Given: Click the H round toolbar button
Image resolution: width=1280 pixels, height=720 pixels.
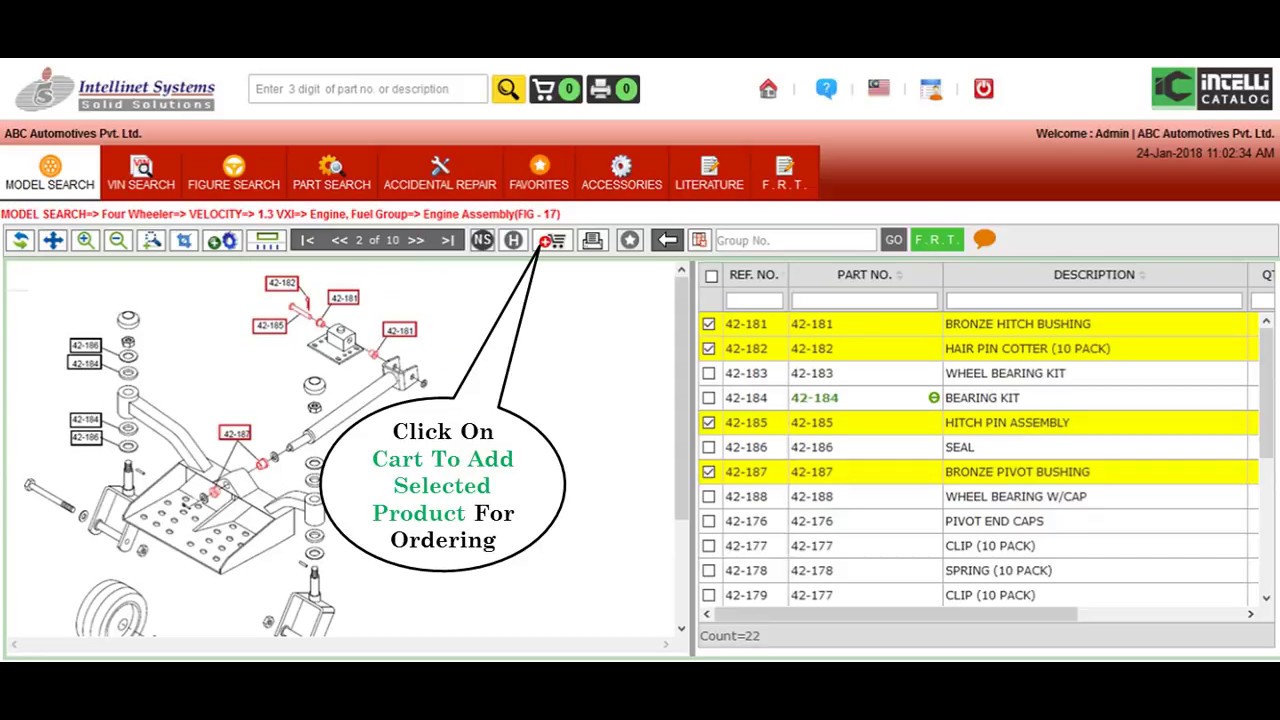Looking at the screenshot, I should click(513, 240).
